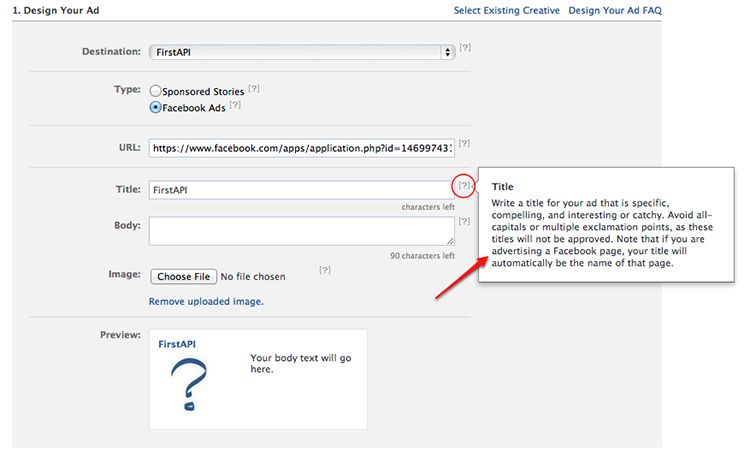Screen dimensions: 750x452
Task: Open the Select Existing Creative link
Action: pos(507,11)
